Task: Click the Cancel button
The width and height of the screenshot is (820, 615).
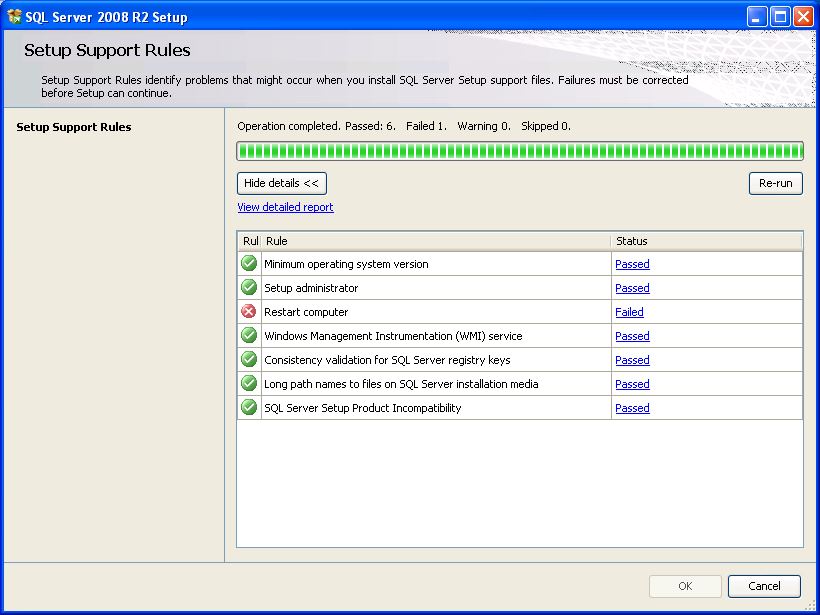Action: coord(764,586)
